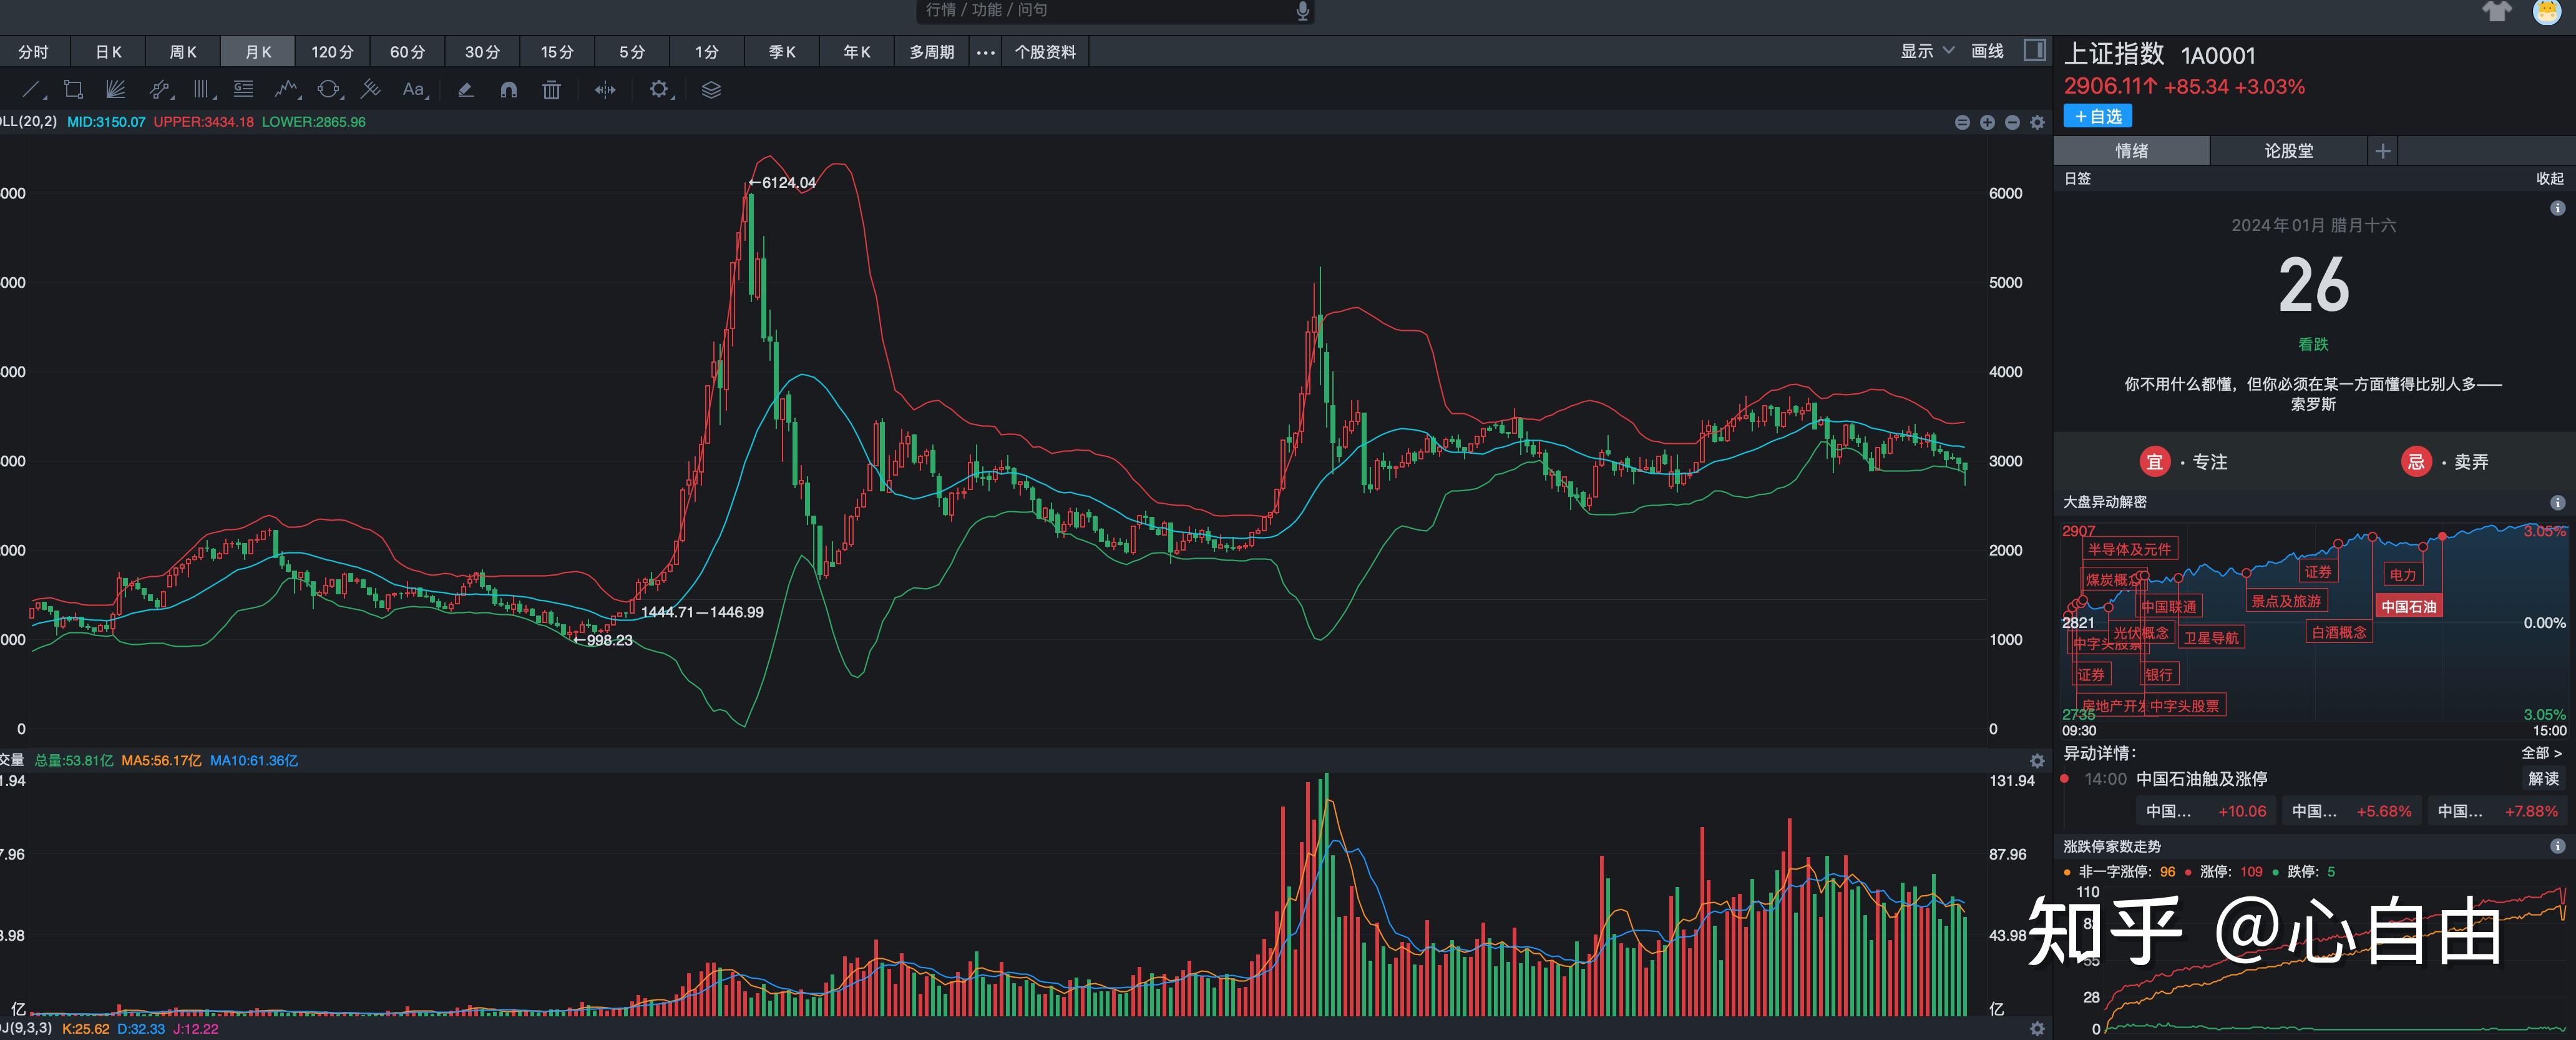Click the microphone icon in the search bar
This screenshot has width=2576, height=1040.
tap(1300, 11)
